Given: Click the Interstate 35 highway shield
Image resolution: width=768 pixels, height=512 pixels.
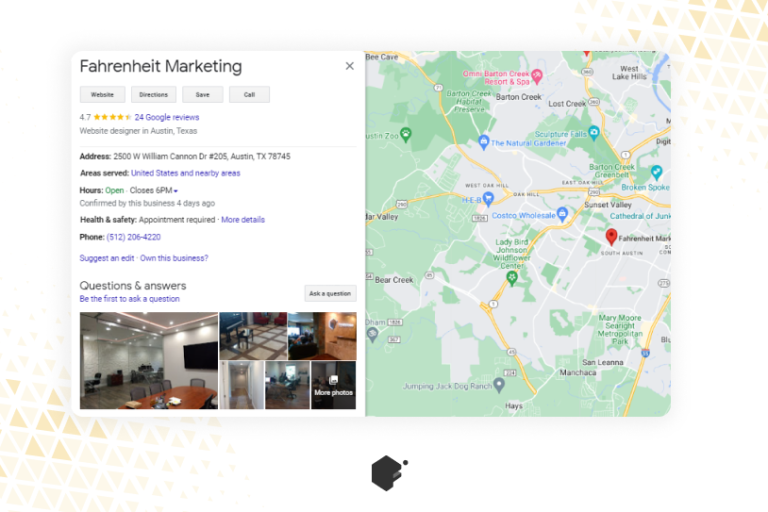Looking at the screenshot, I should [646, 353].
